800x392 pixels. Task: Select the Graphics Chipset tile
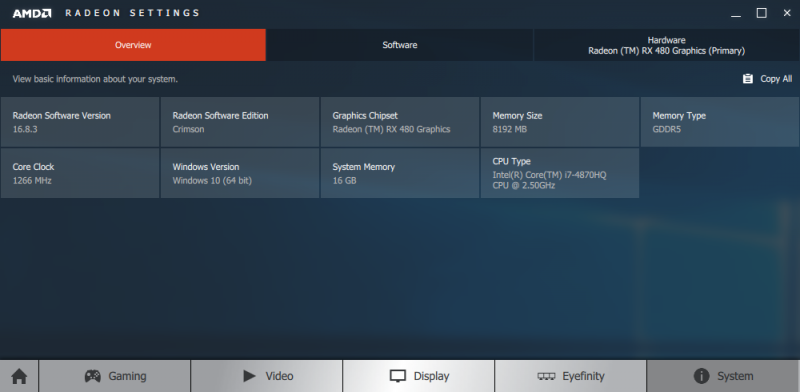pos(400,122)
